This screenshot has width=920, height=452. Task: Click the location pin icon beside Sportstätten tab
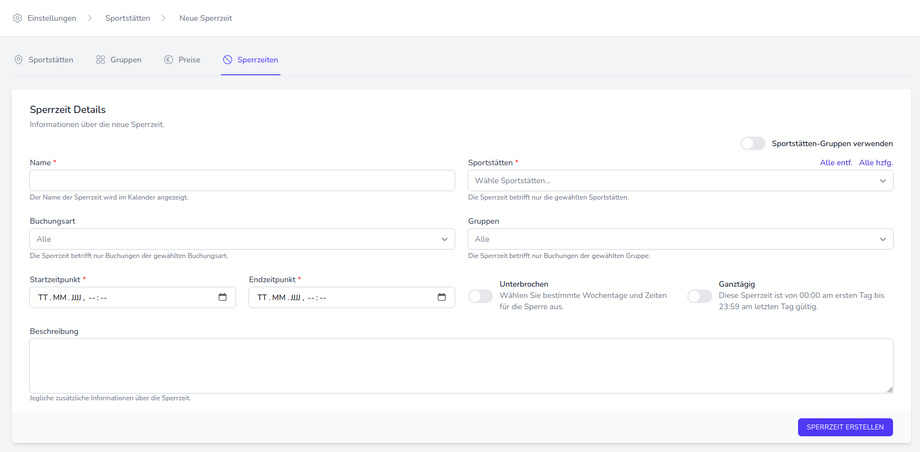[x=18, y=60]
